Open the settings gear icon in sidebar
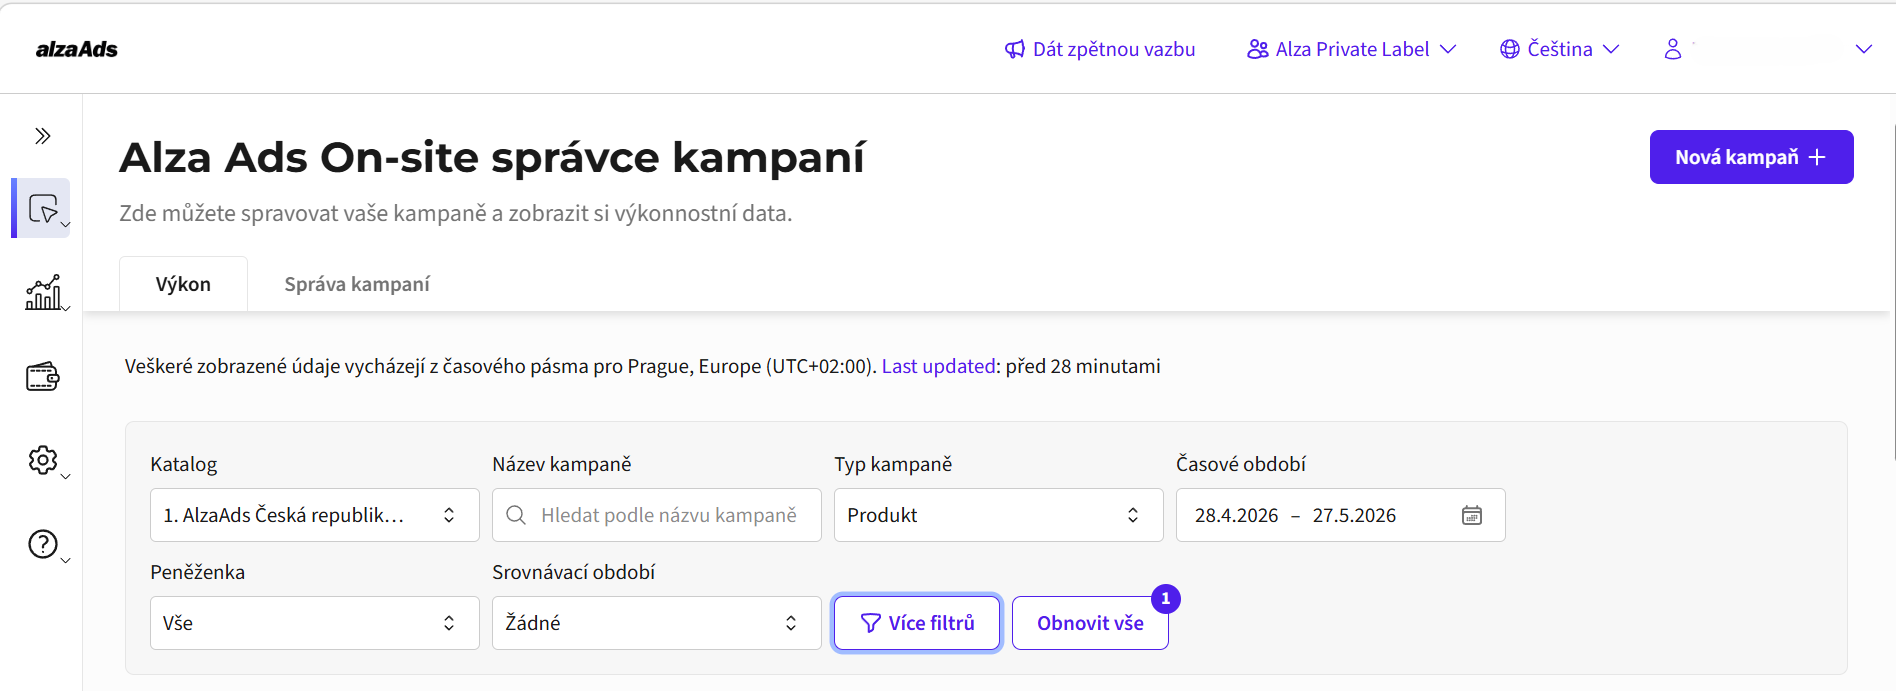1896x691 pixels. click(x=43, y=460)
